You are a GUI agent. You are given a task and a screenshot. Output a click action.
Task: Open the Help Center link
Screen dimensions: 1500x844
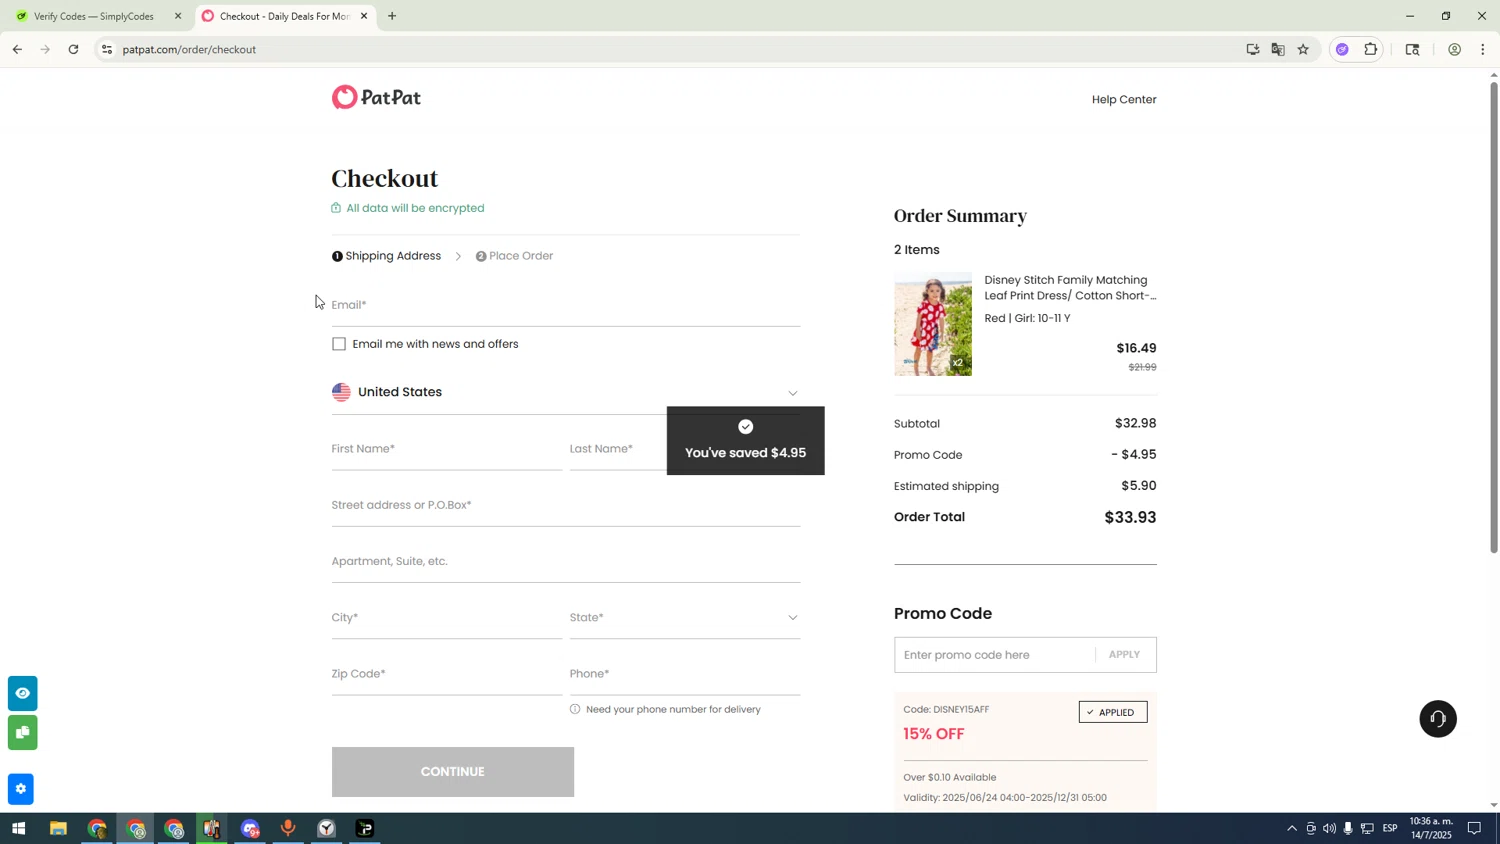click(1124, 100)
